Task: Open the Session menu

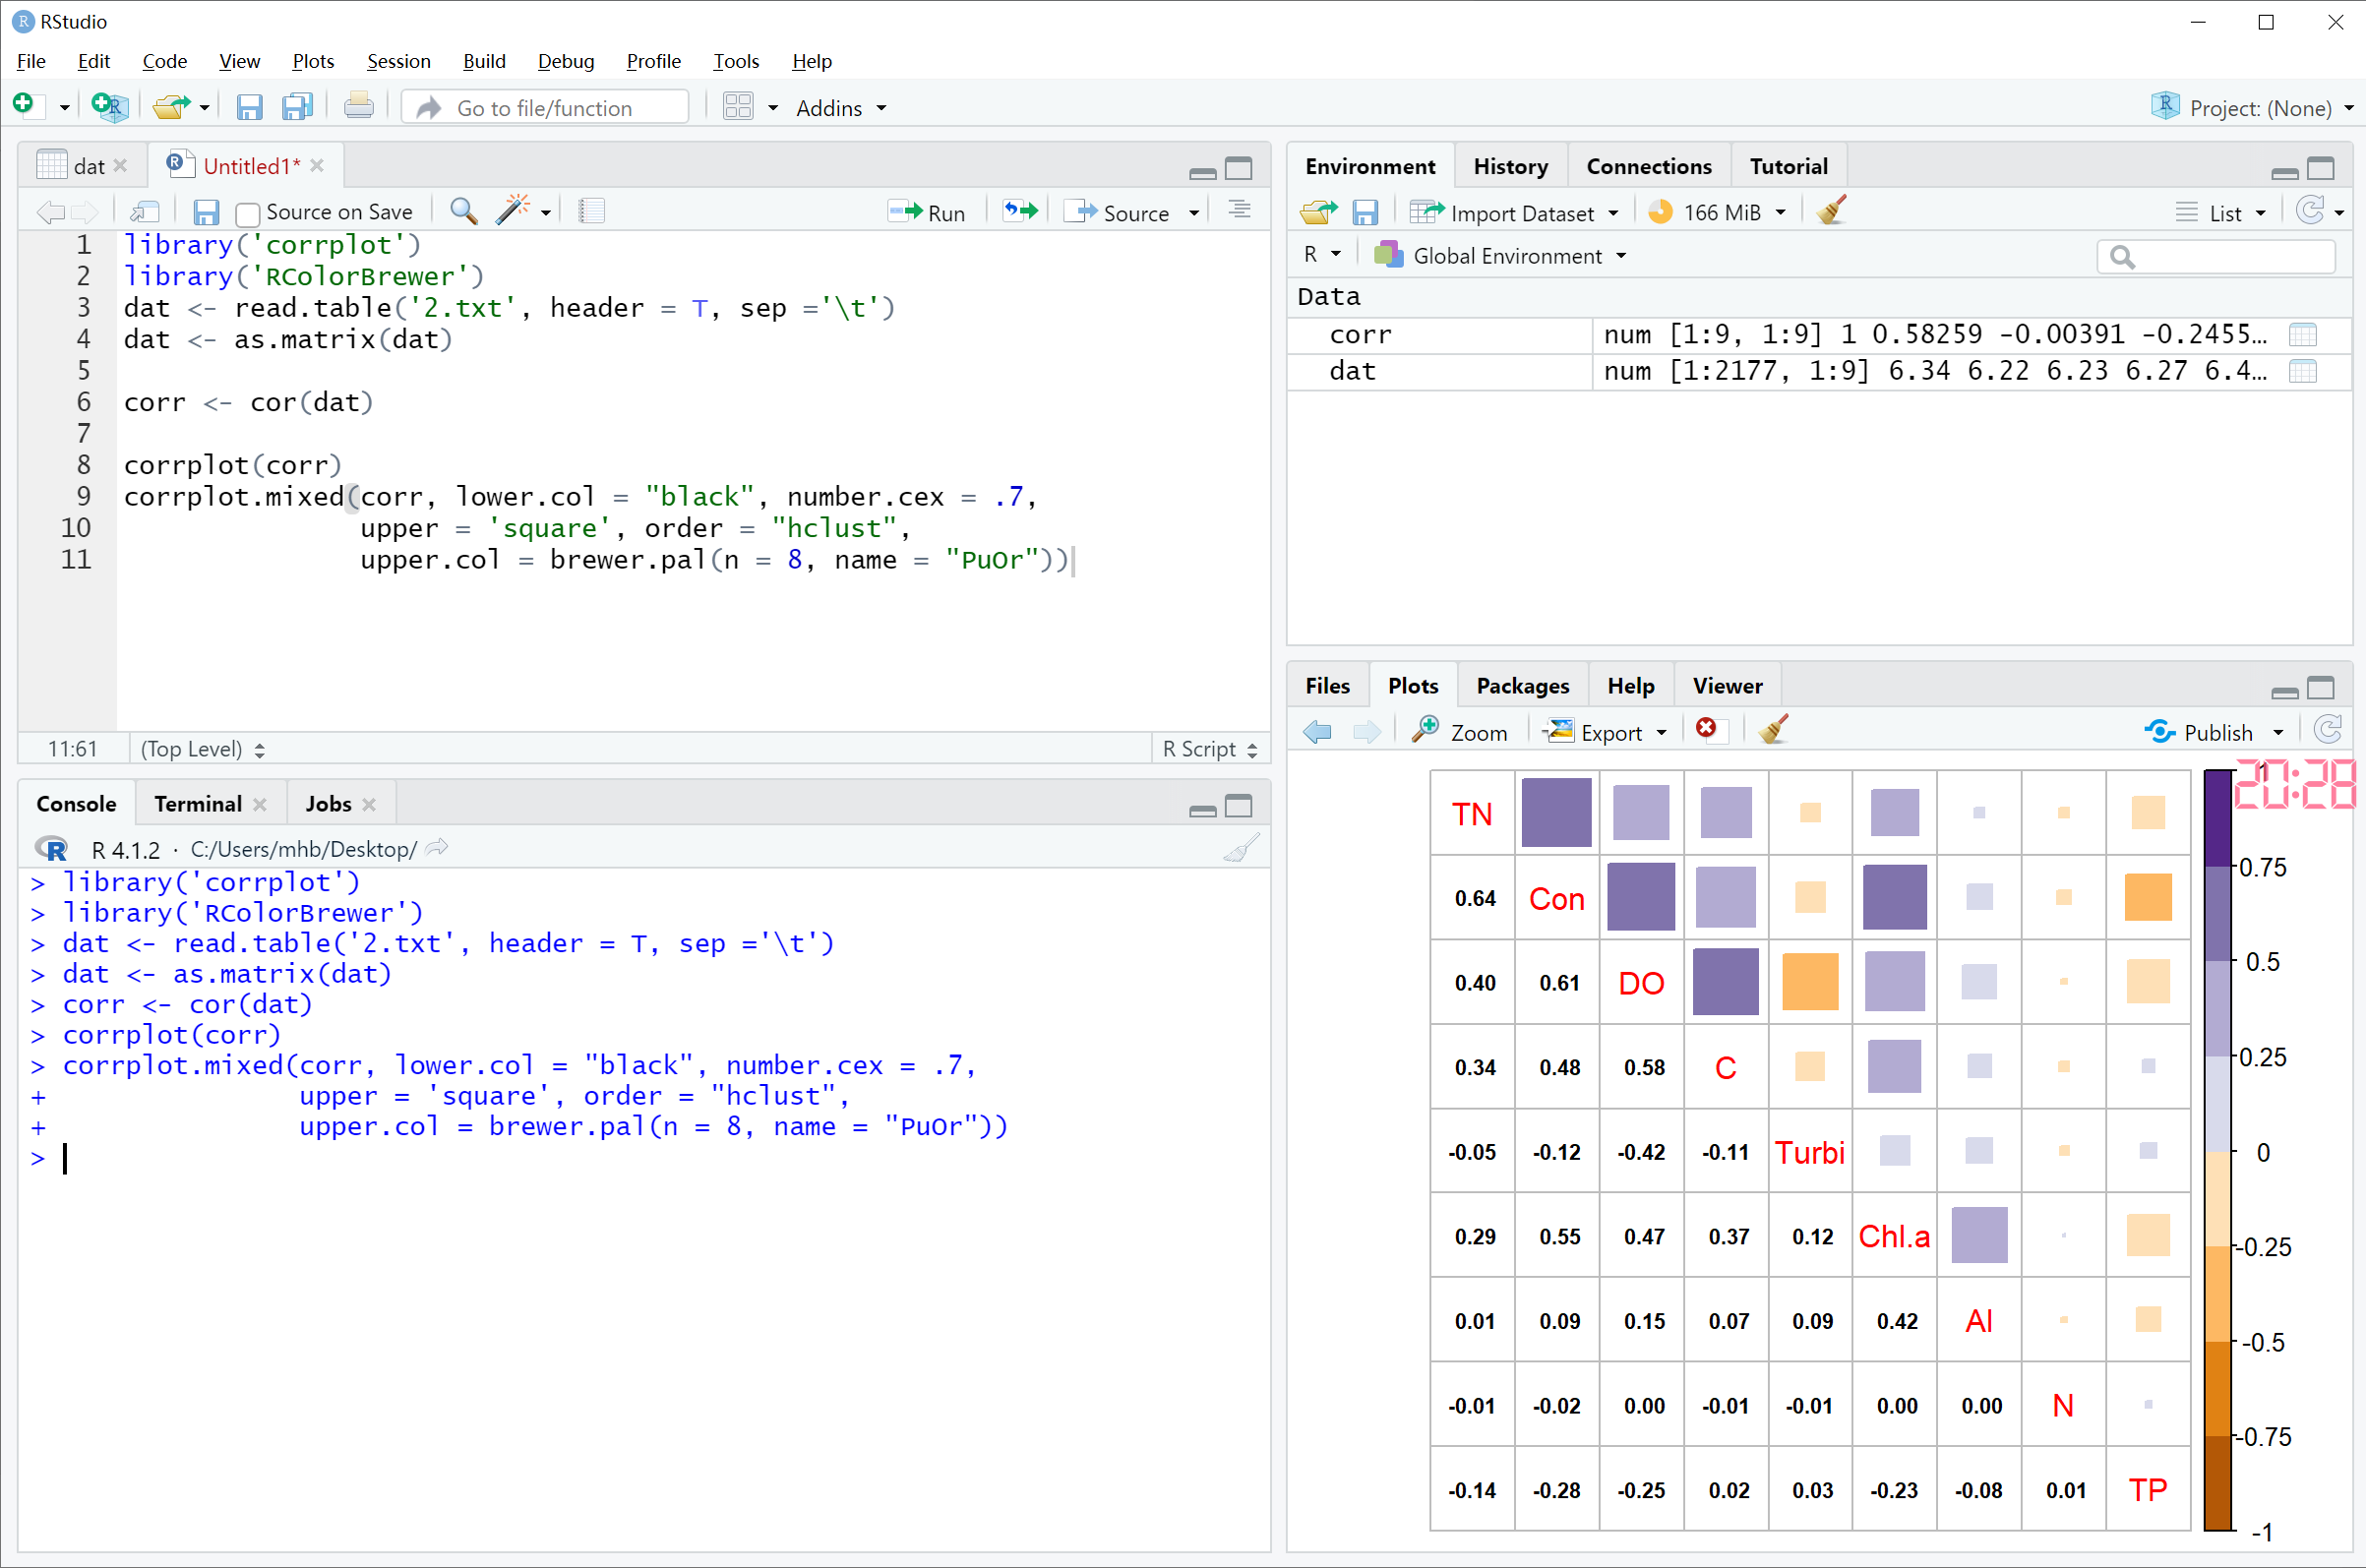Action: tap(398, 61)
